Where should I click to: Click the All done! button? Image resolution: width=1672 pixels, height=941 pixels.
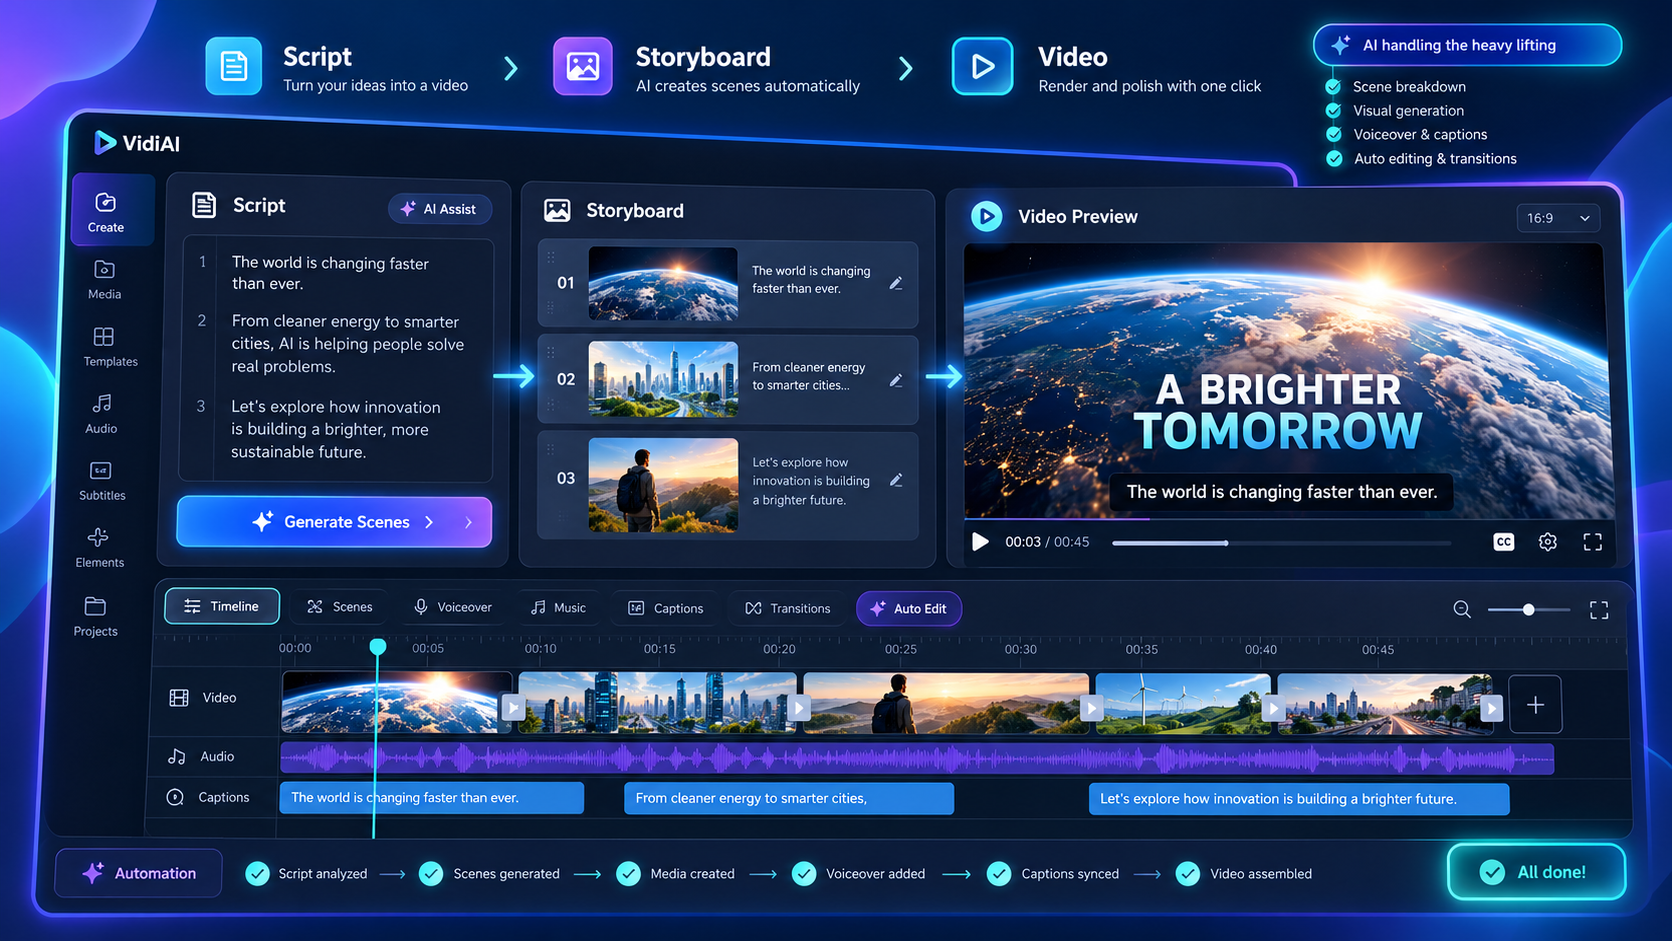pyautogui.click(x=1535, y=872)
